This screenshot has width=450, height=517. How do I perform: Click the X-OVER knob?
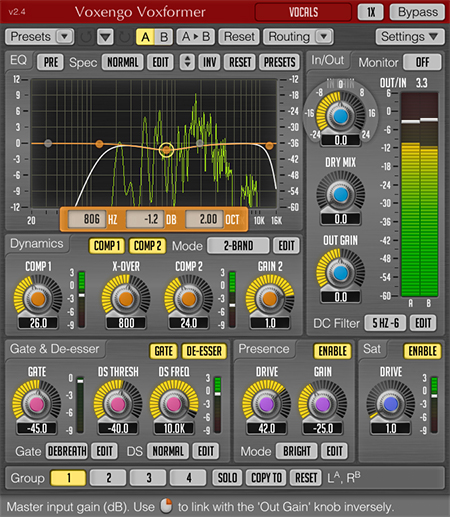(x=126, y=299)
